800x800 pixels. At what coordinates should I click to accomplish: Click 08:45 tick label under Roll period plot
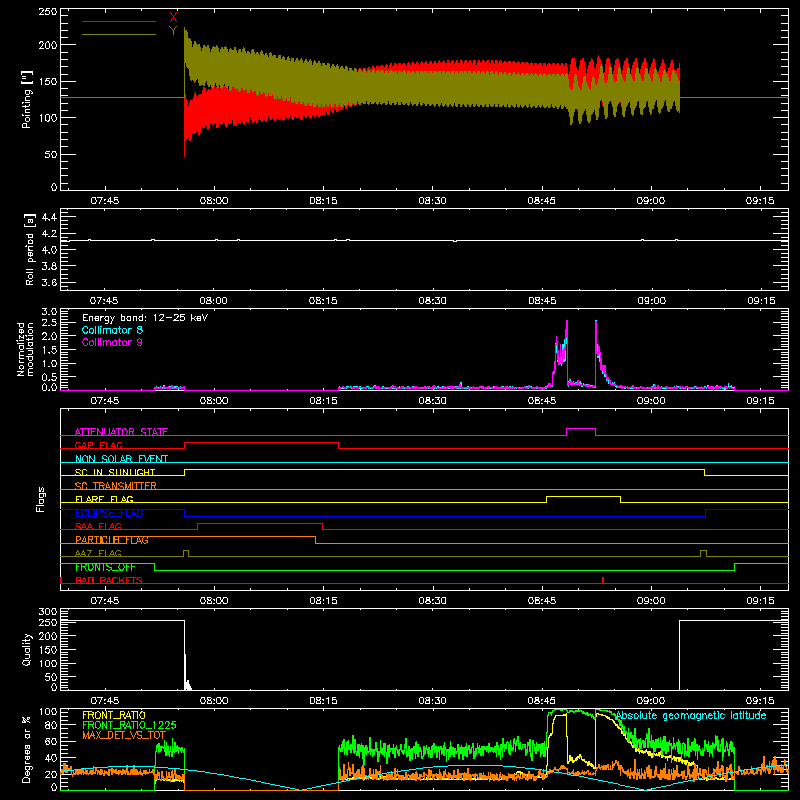pyautogui.click(x=542, y=301)
